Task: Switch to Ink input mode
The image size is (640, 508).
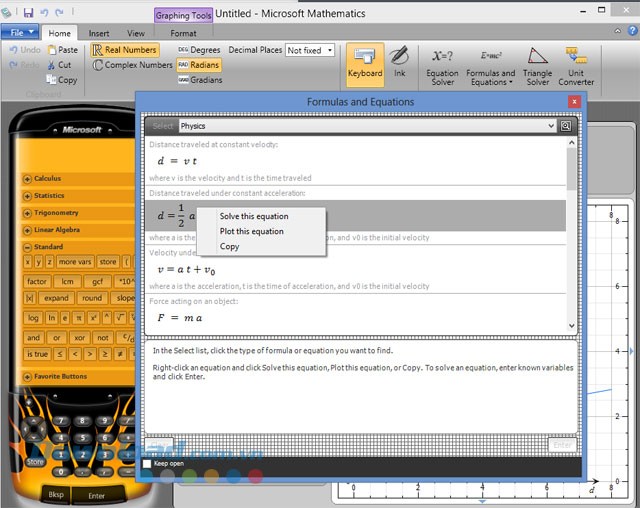Action: pos(399,60)
